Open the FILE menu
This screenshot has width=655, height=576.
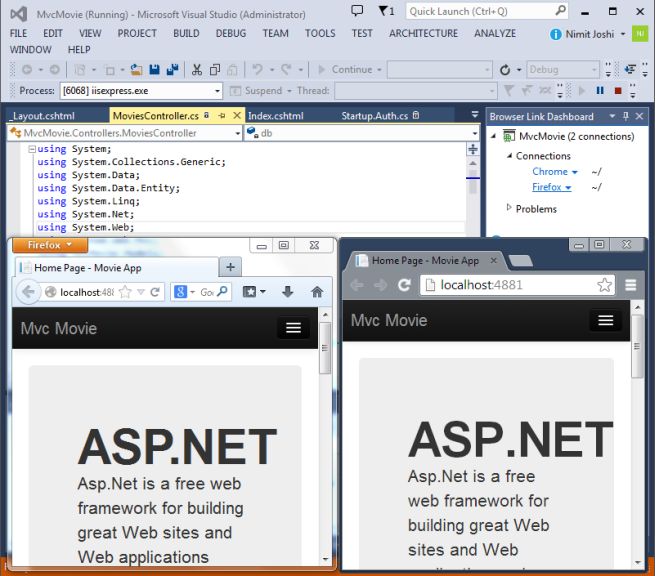18,33
